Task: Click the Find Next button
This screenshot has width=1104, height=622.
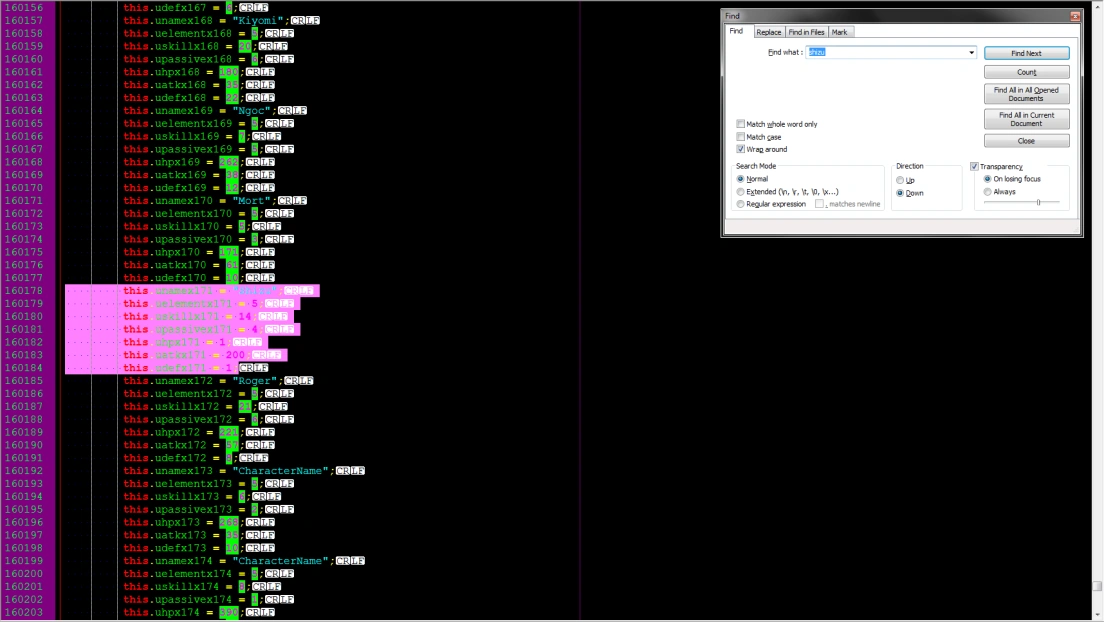Action: [1026, 54]
